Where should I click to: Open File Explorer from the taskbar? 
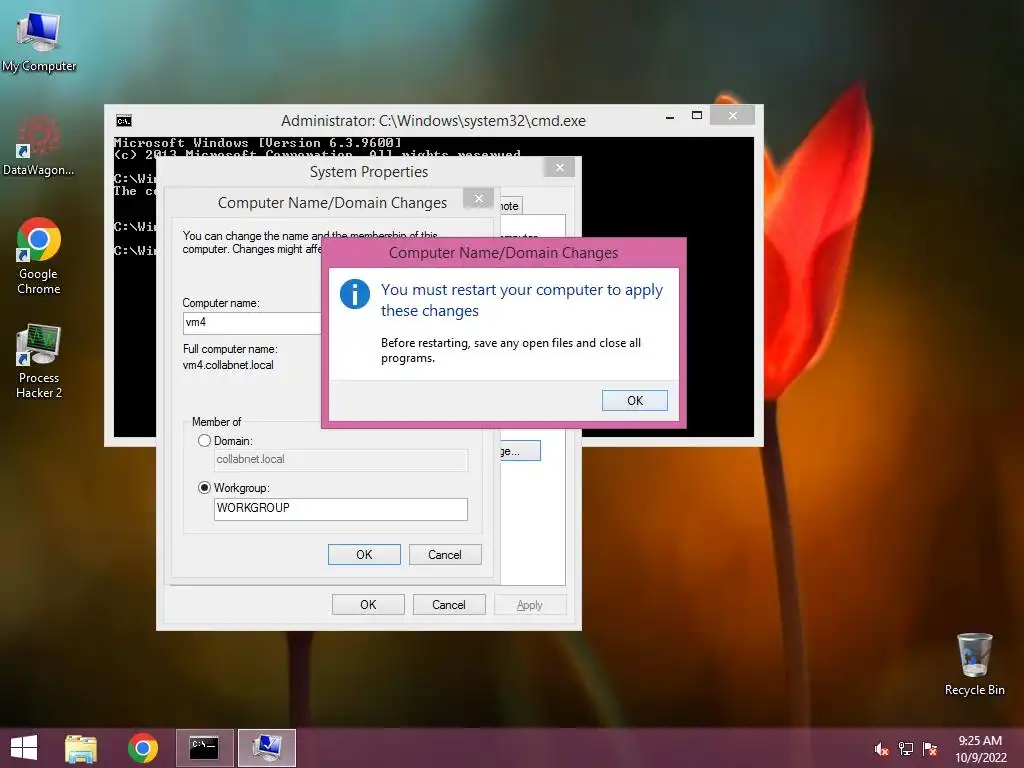(81, 748)
